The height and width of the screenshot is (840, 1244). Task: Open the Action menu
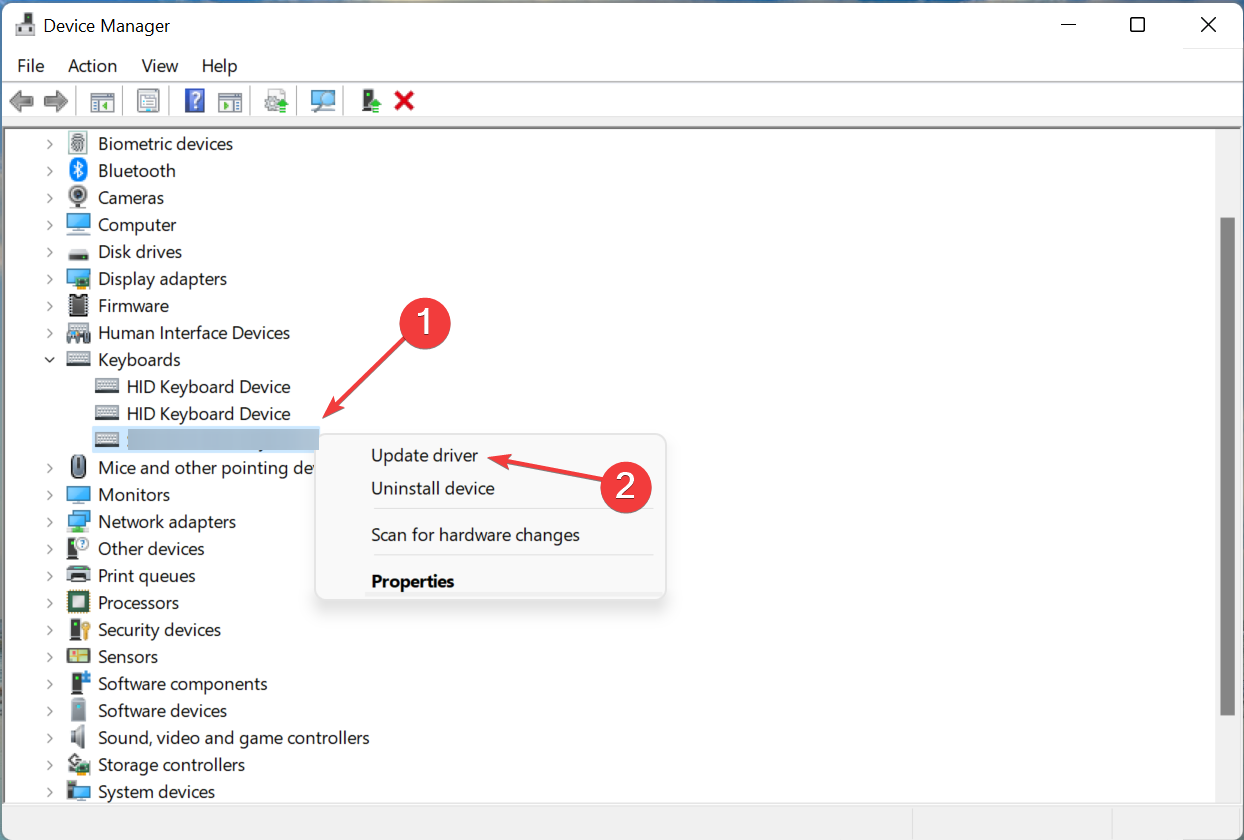coord(92,66)
